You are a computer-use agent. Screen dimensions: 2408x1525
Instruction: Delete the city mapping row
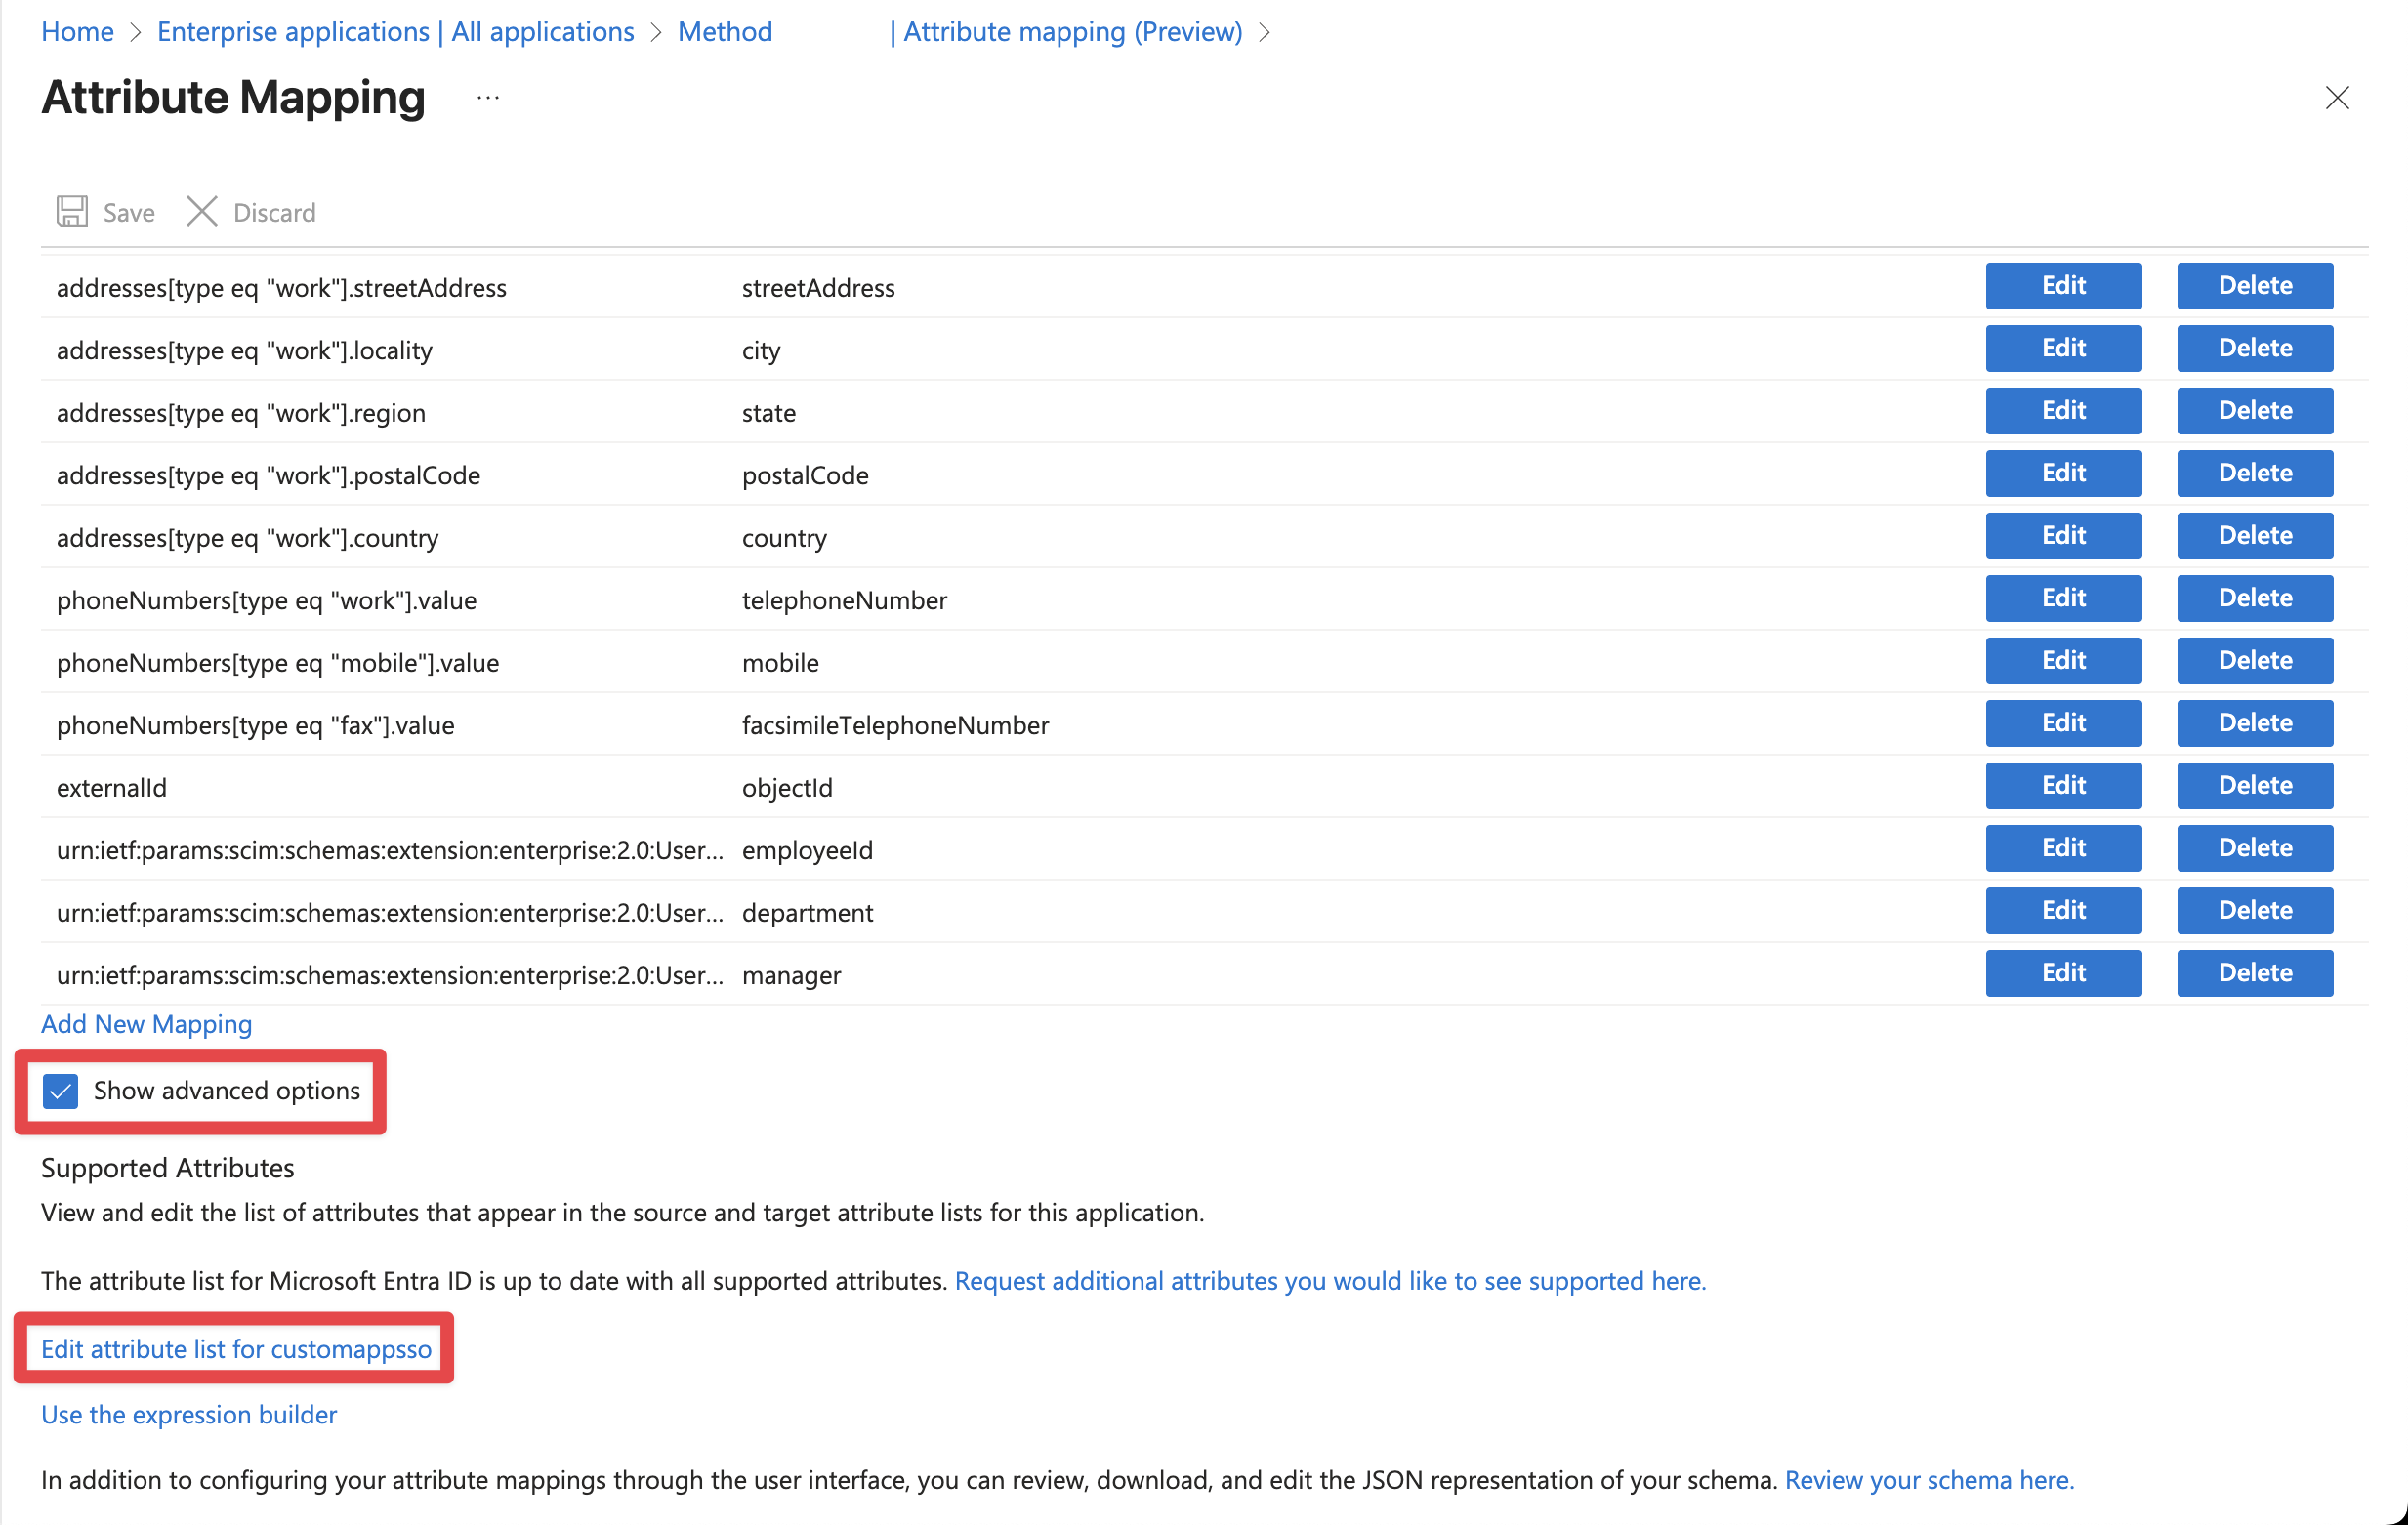2254,348
